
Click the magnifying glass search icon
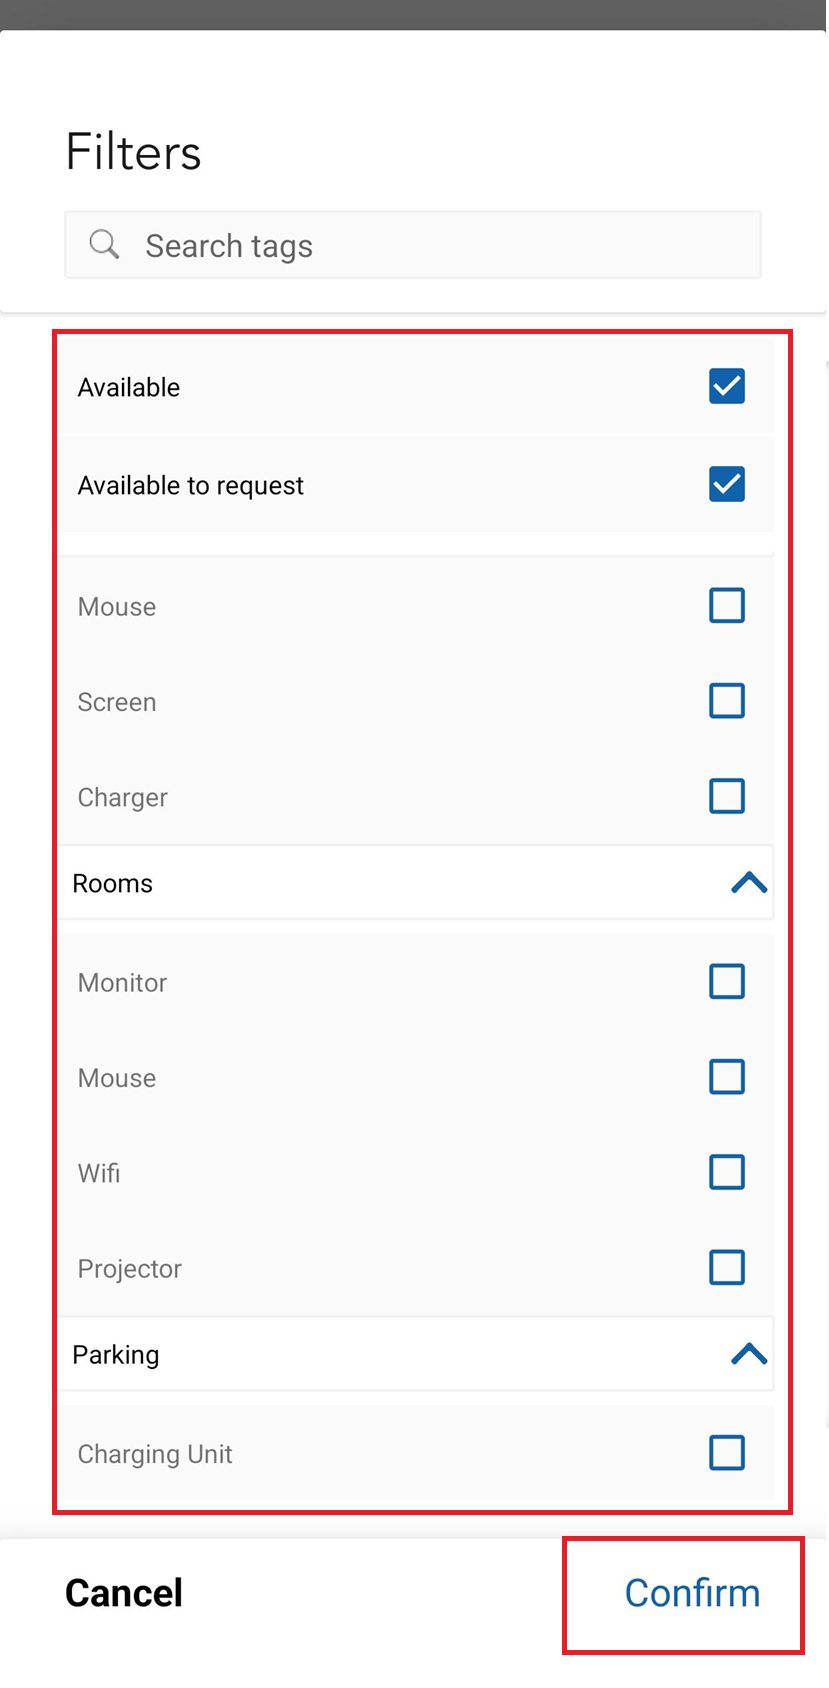104,244
